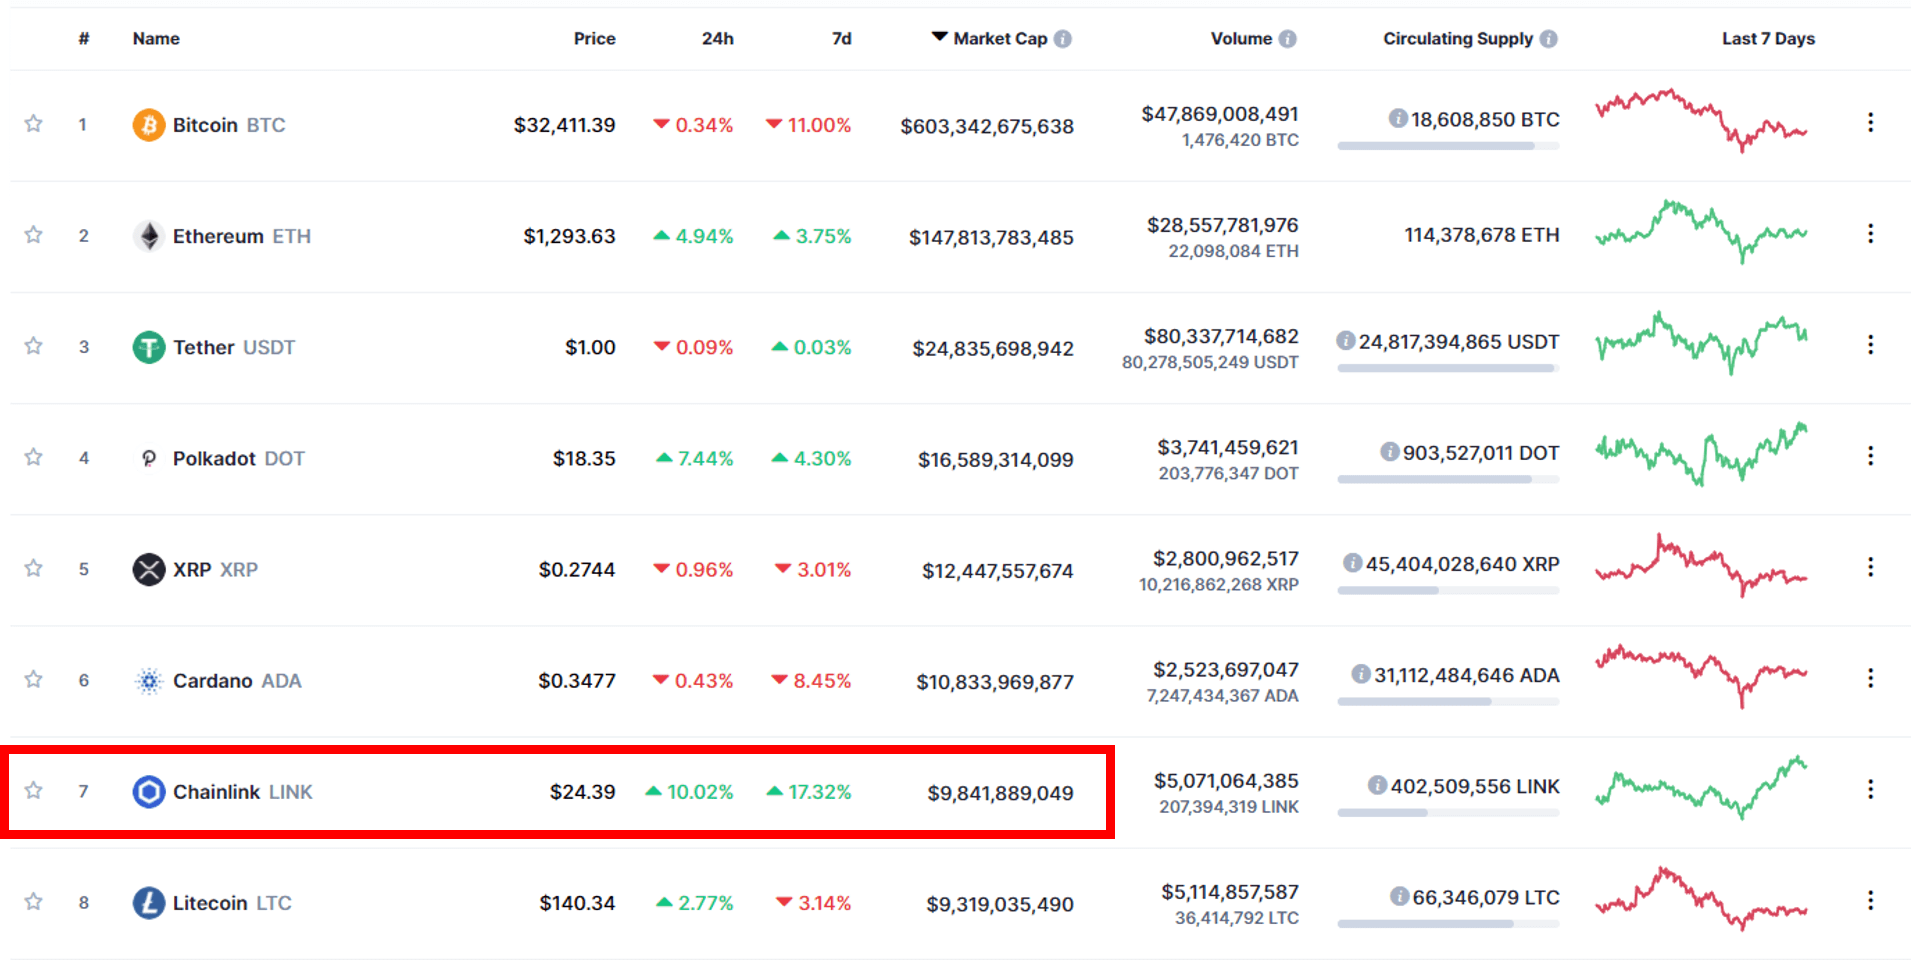Click info icon beside Chainlink circulating supply
Viewport: 1911px width, 960px height.
coord(1378,786)
